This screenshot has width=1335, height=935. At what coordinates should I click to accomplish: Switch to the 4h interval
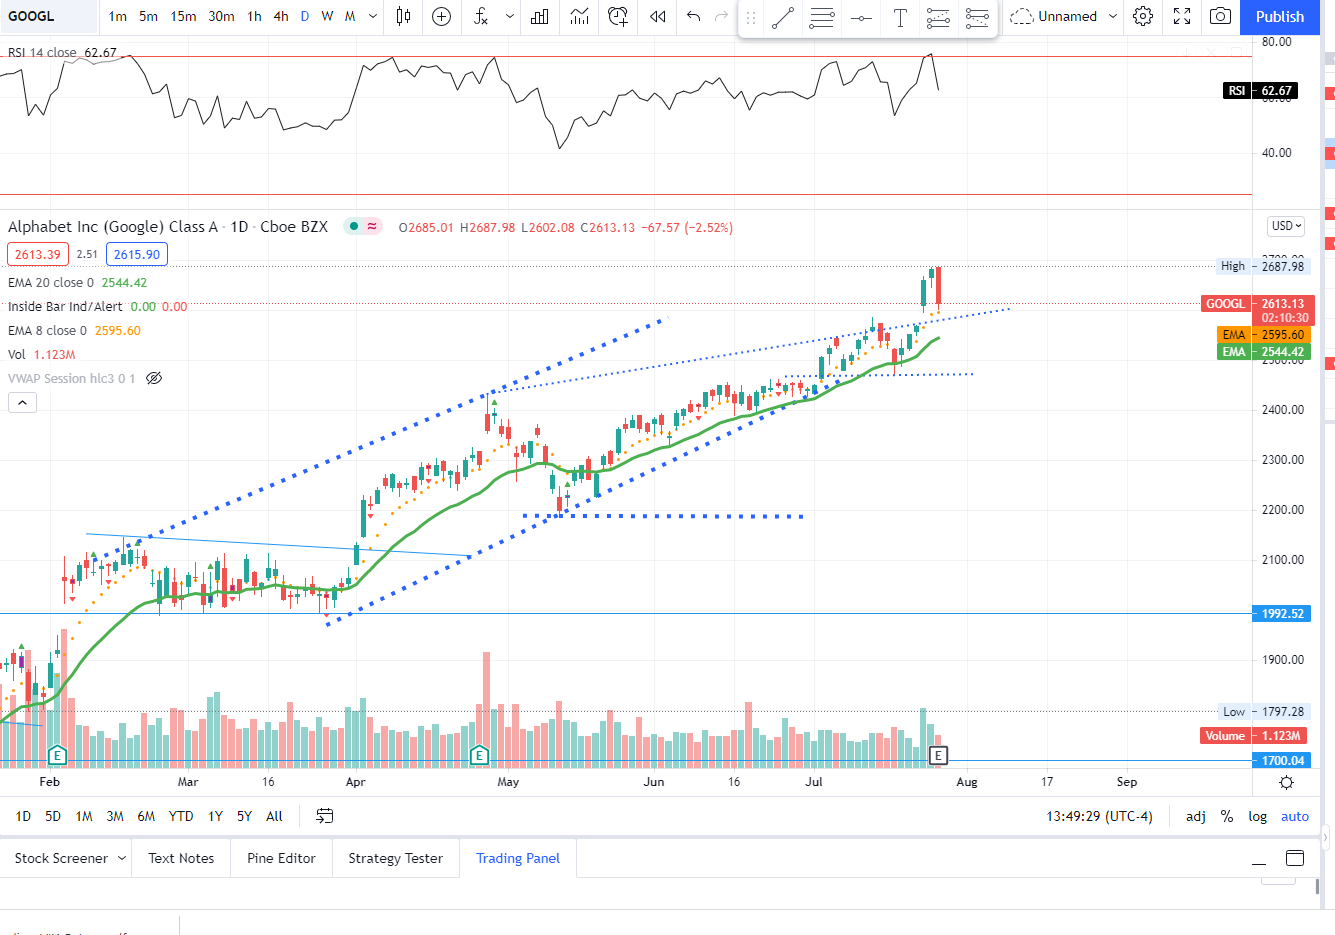tap(281, 16)
